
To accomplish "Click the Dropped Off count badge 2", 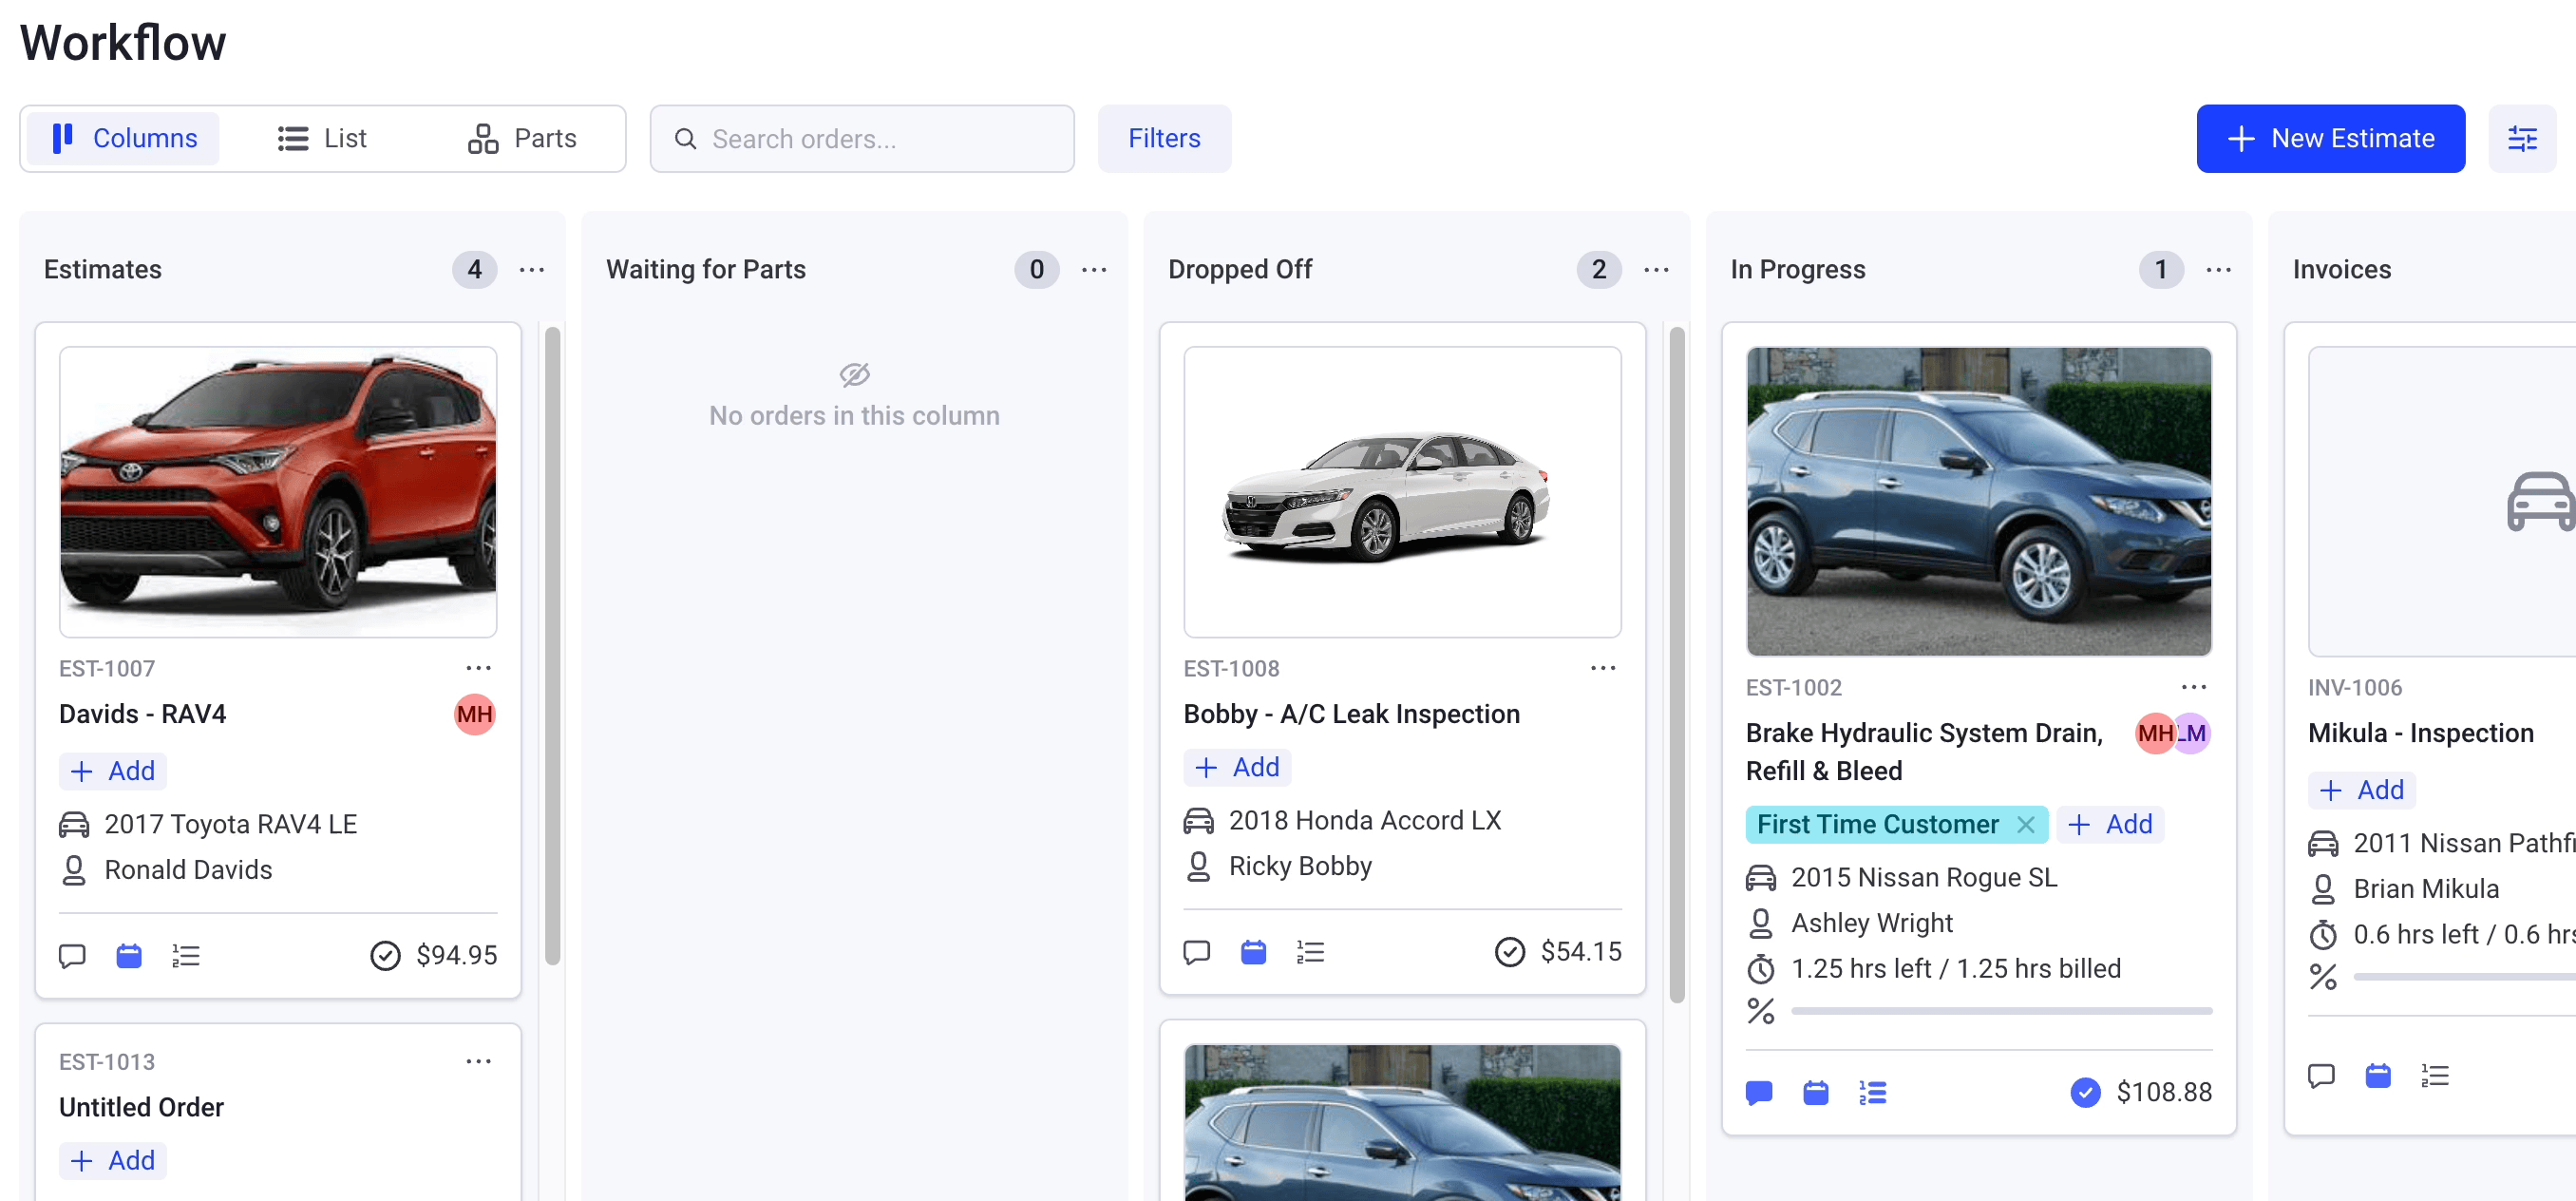I will (1598, 270).
